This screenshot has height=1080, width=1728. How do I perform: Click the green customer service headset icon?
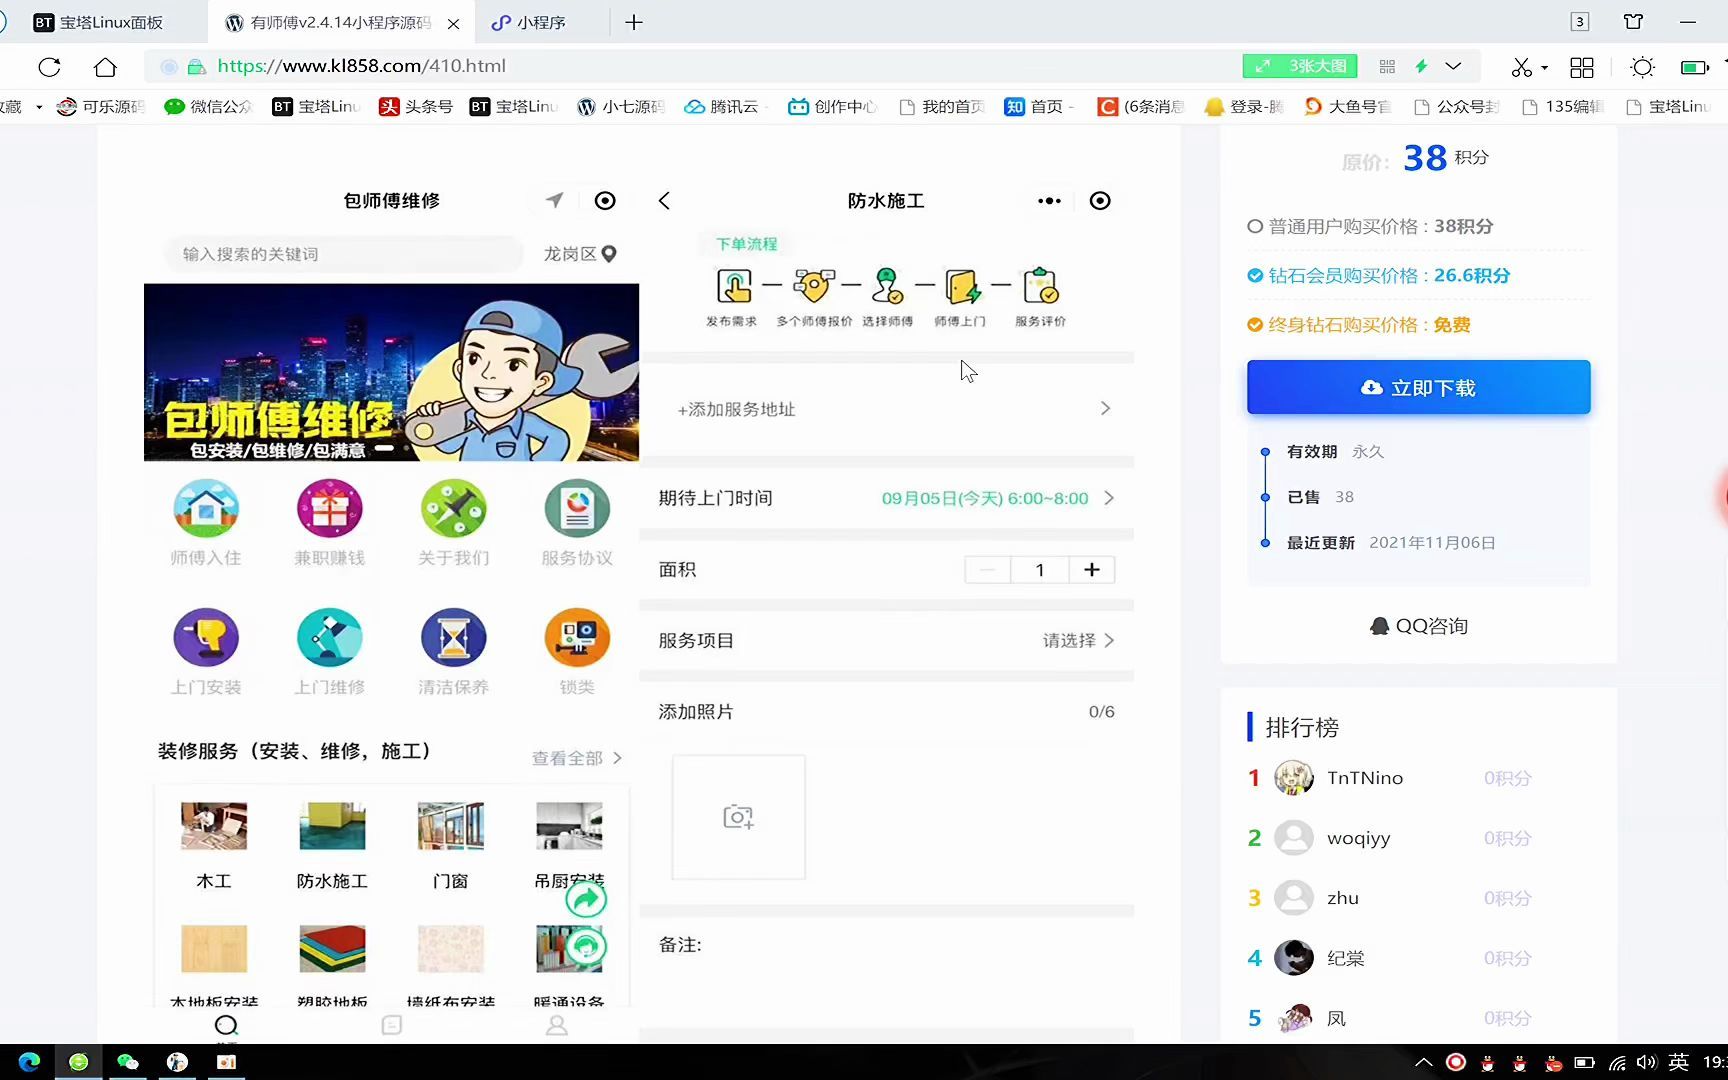click(x=586, y=946)
